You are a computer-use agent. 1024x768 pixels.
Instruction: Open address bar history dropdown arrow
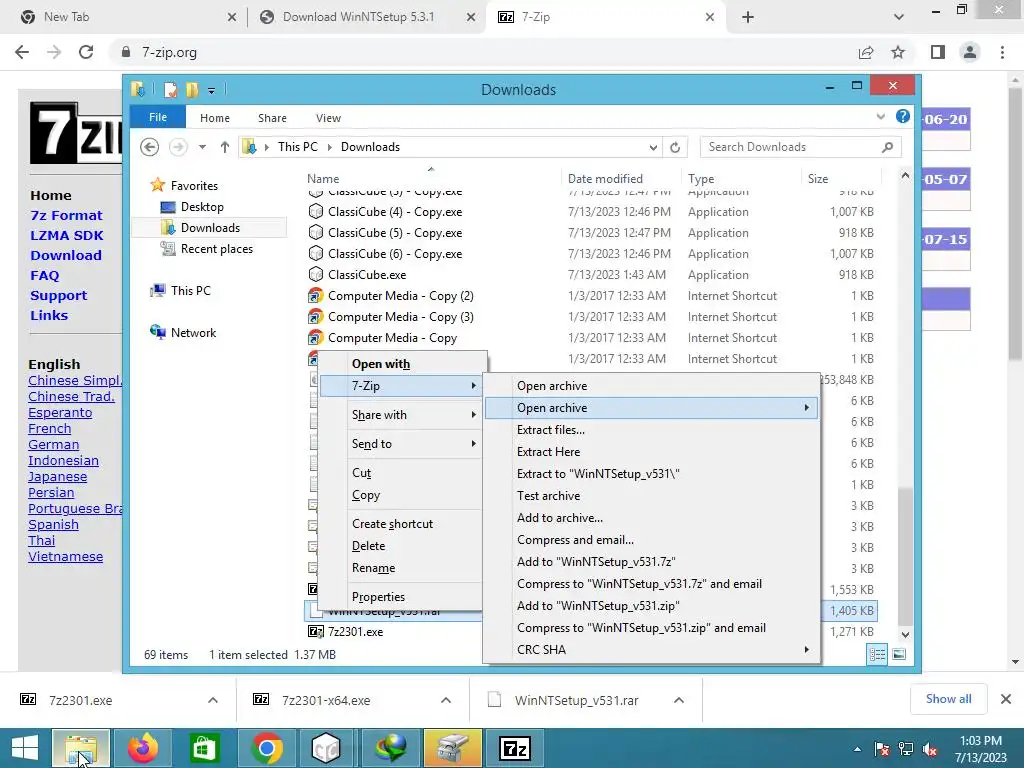(x=653, y=147)
